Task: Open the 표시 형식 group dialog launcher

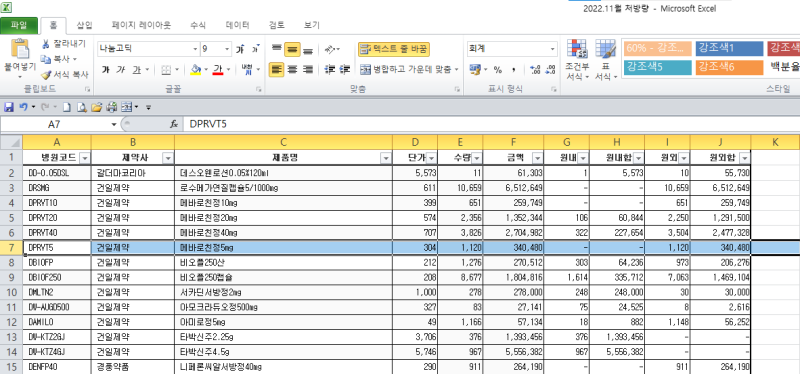Action: pyautogui.click(x=554, y=89)
